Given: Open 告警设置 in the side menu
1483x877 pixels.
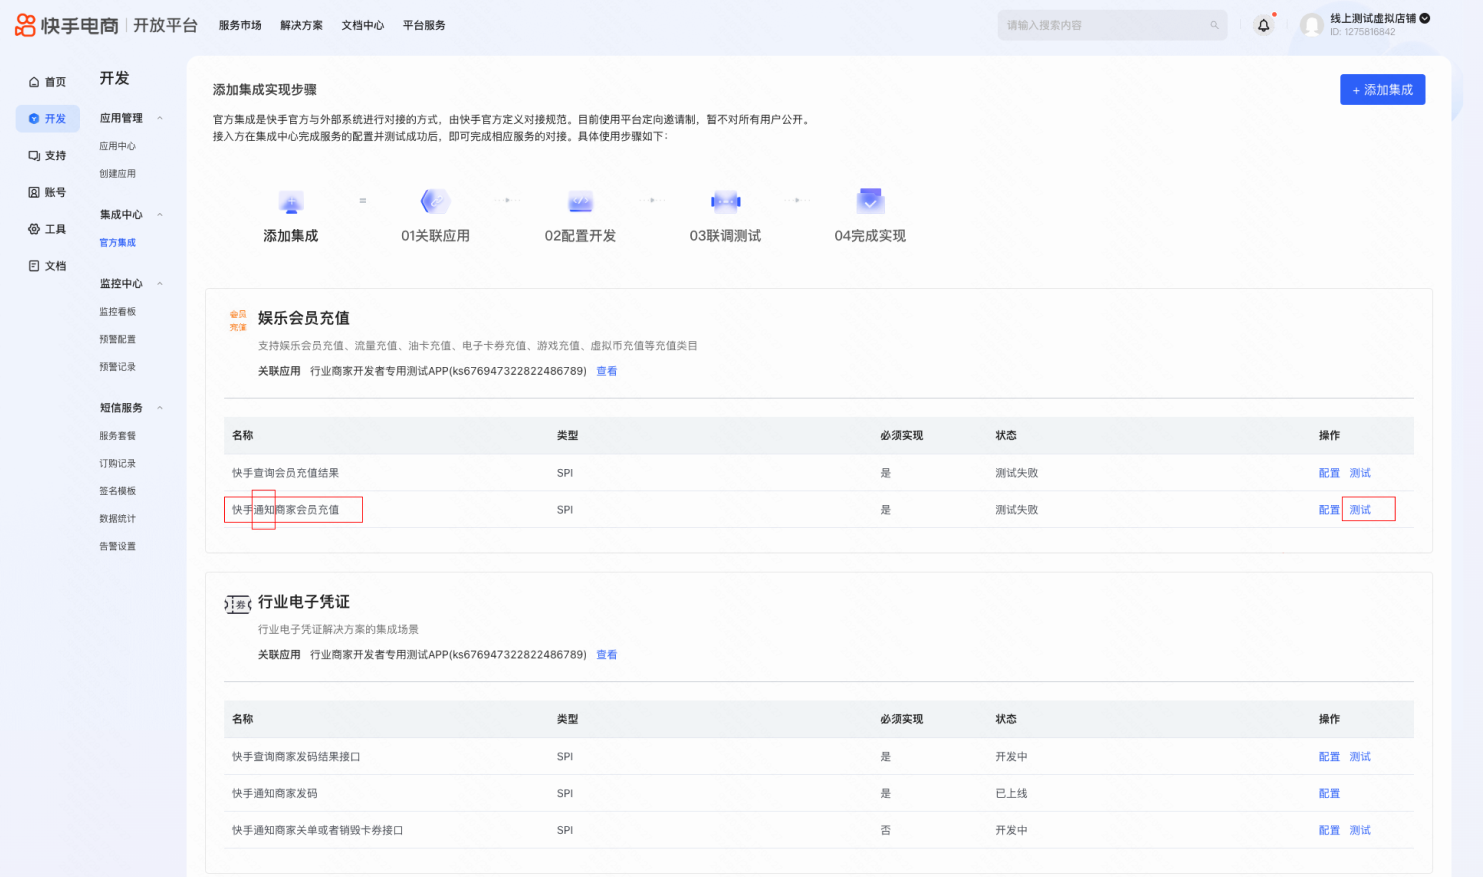Looking at the screenshot, I should (117, 547).
